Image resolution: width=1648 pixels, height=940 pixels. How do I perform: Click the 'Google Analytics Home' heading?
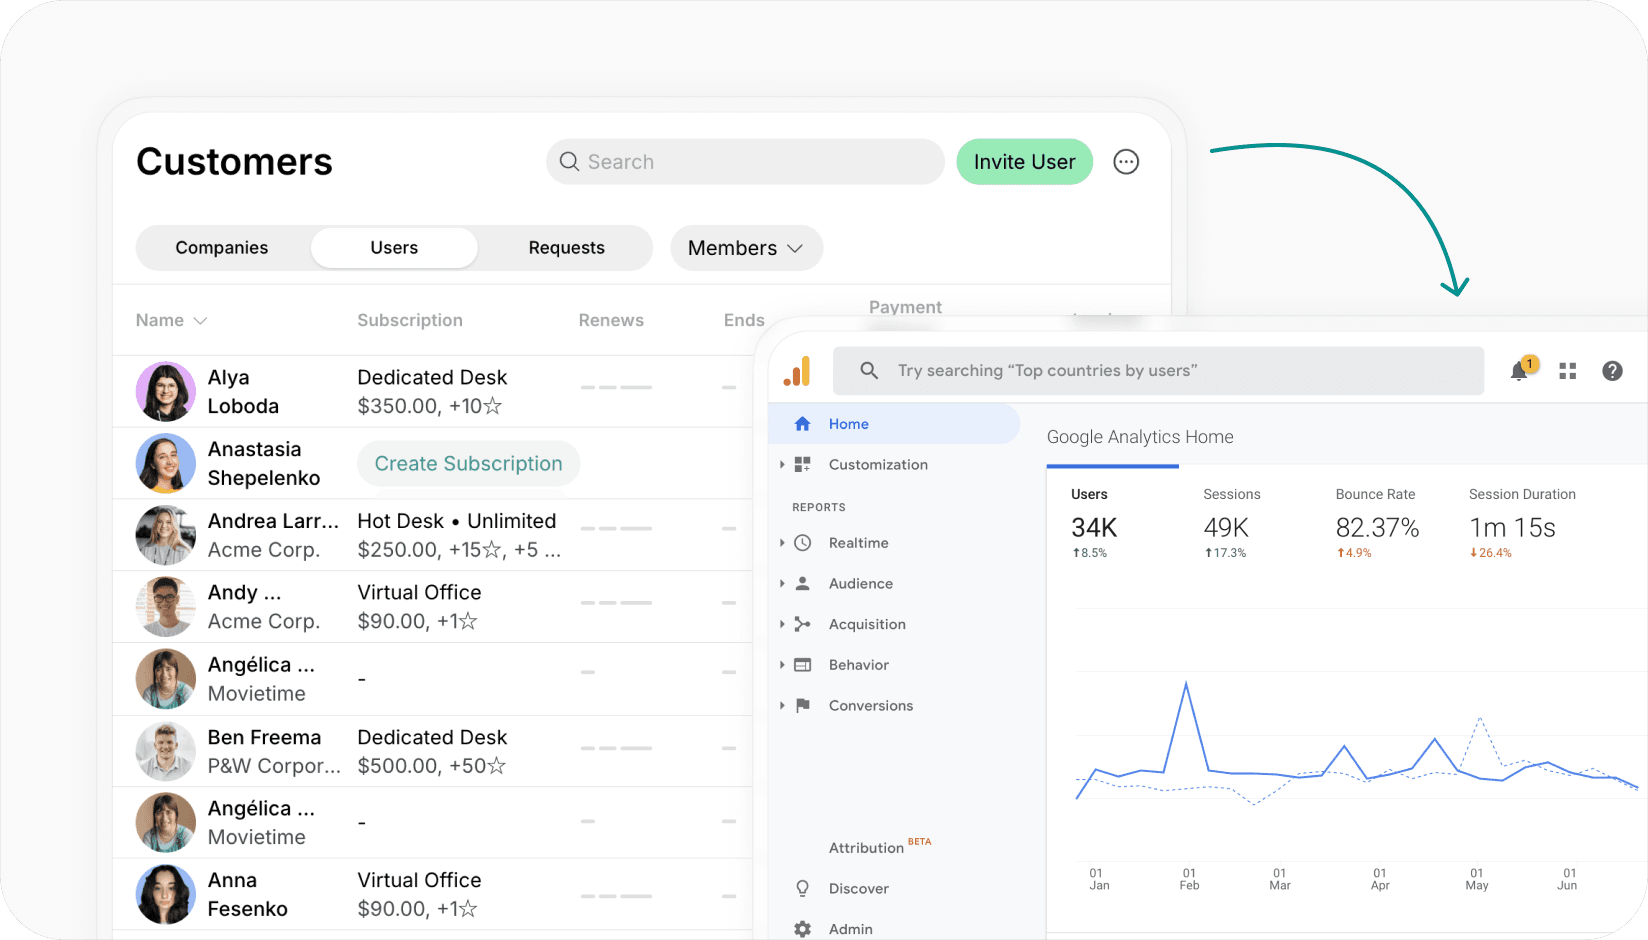click(x=1140, y=437)
